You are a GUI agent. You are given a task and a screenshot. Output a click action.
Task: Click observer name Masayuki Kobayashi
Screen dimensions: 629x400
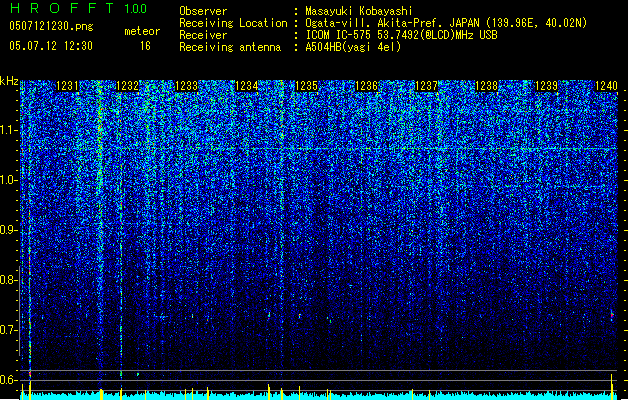(359, 11)
